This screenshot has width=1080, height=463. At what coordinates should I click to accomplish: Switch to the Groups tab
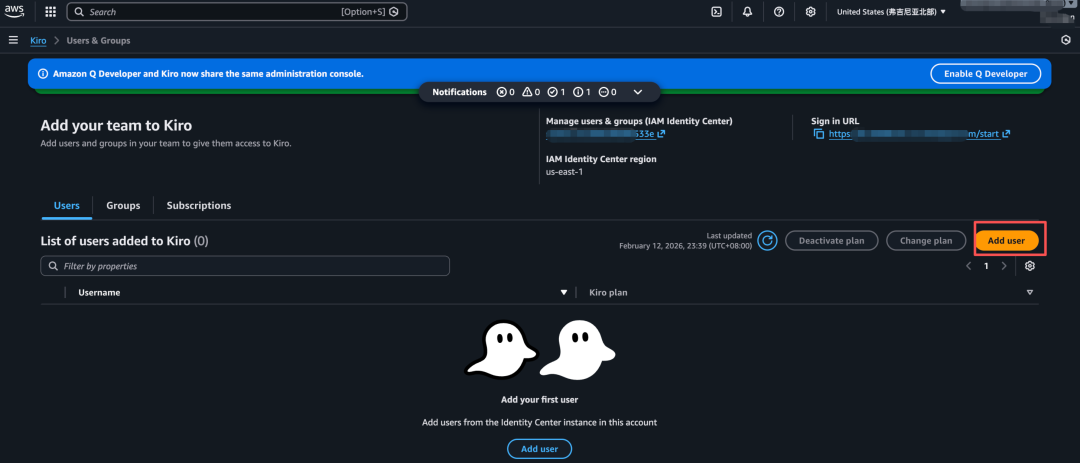click(123, 205)
